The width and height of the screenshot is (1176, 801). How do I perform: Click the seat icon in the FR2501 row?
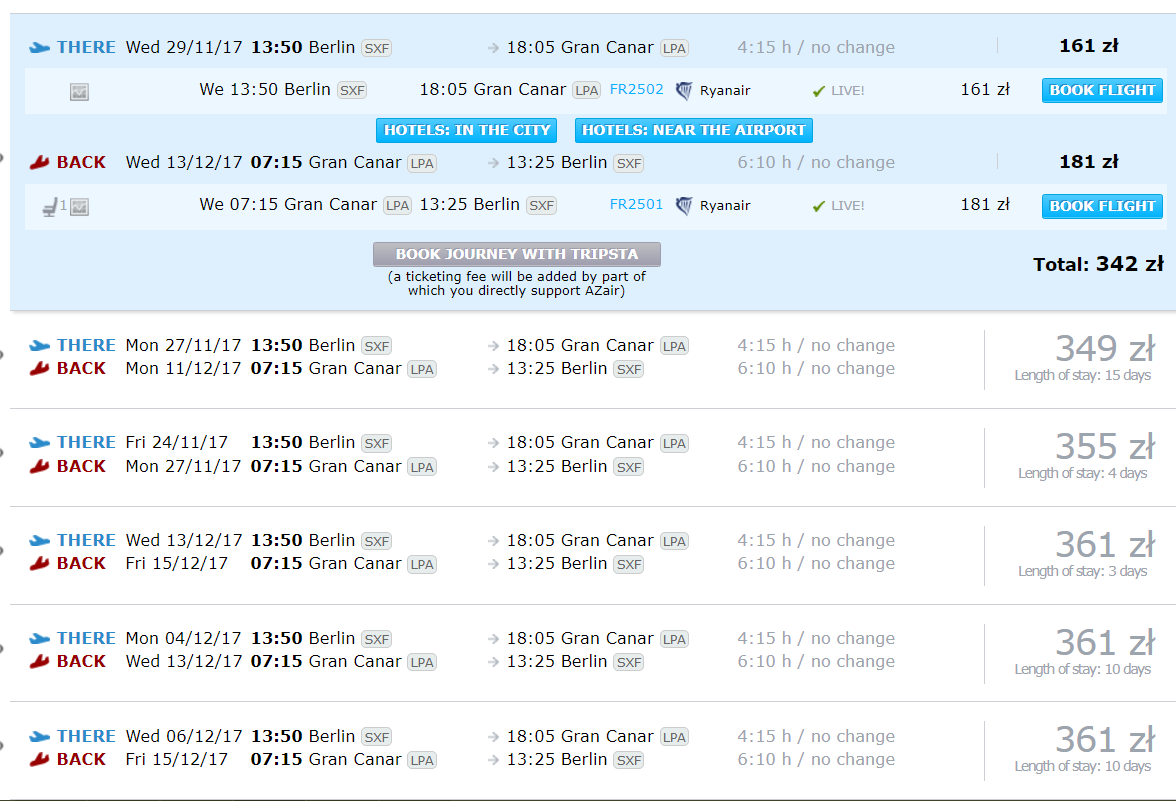(x=50, y=207)
